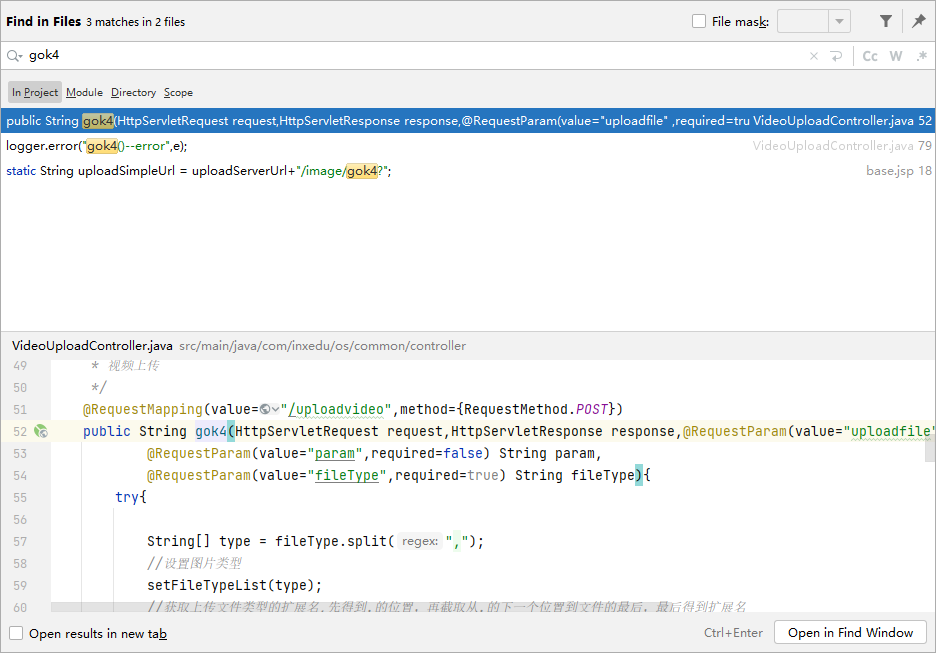Check Open results in new tab
The image size is (936, 653).
pyautogui.click(x=16, y=633)
